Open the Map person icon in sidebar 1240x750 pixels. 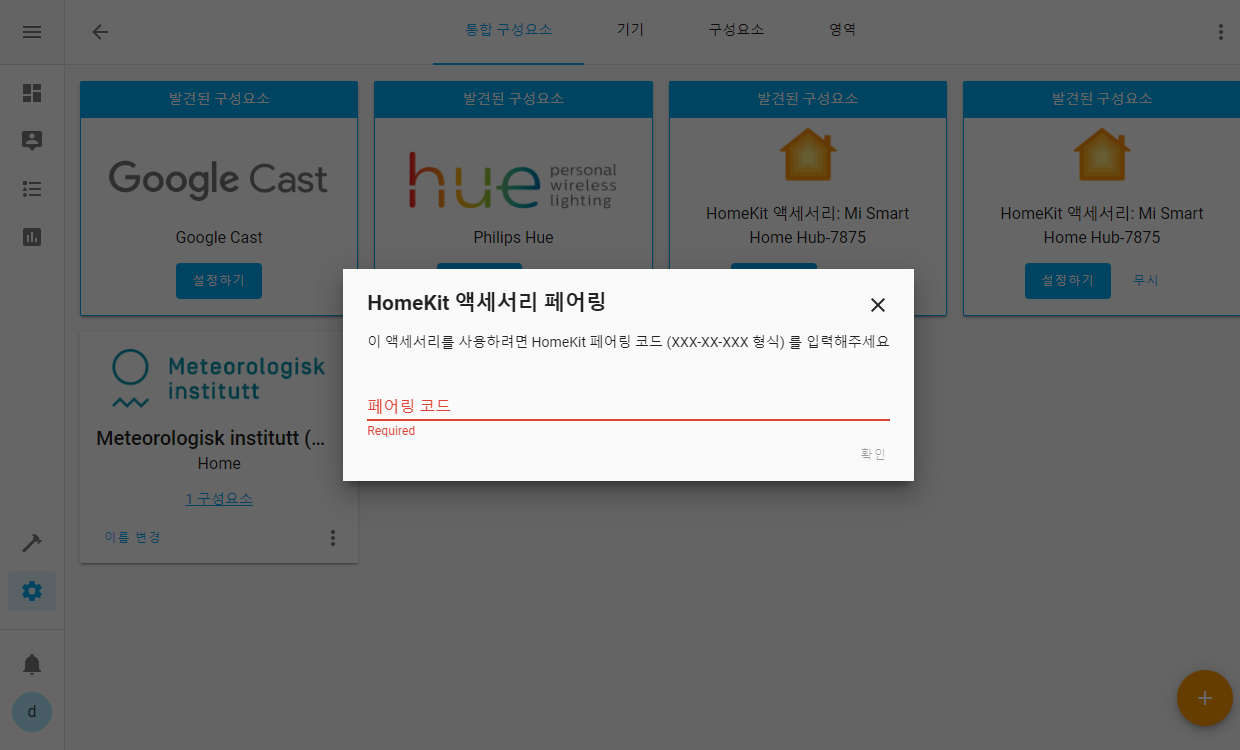32,141
